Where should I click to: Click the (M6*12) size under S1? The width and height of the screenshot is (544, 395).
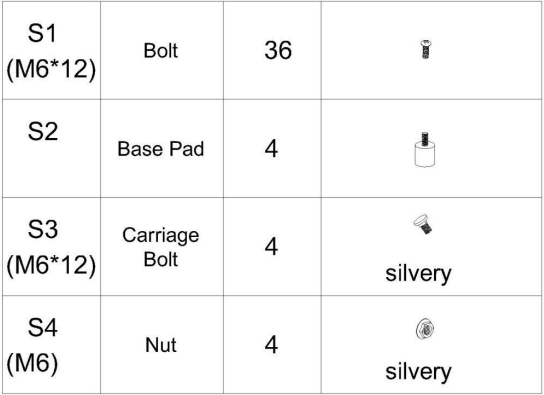pyautogui.click(x=51, y=69)
